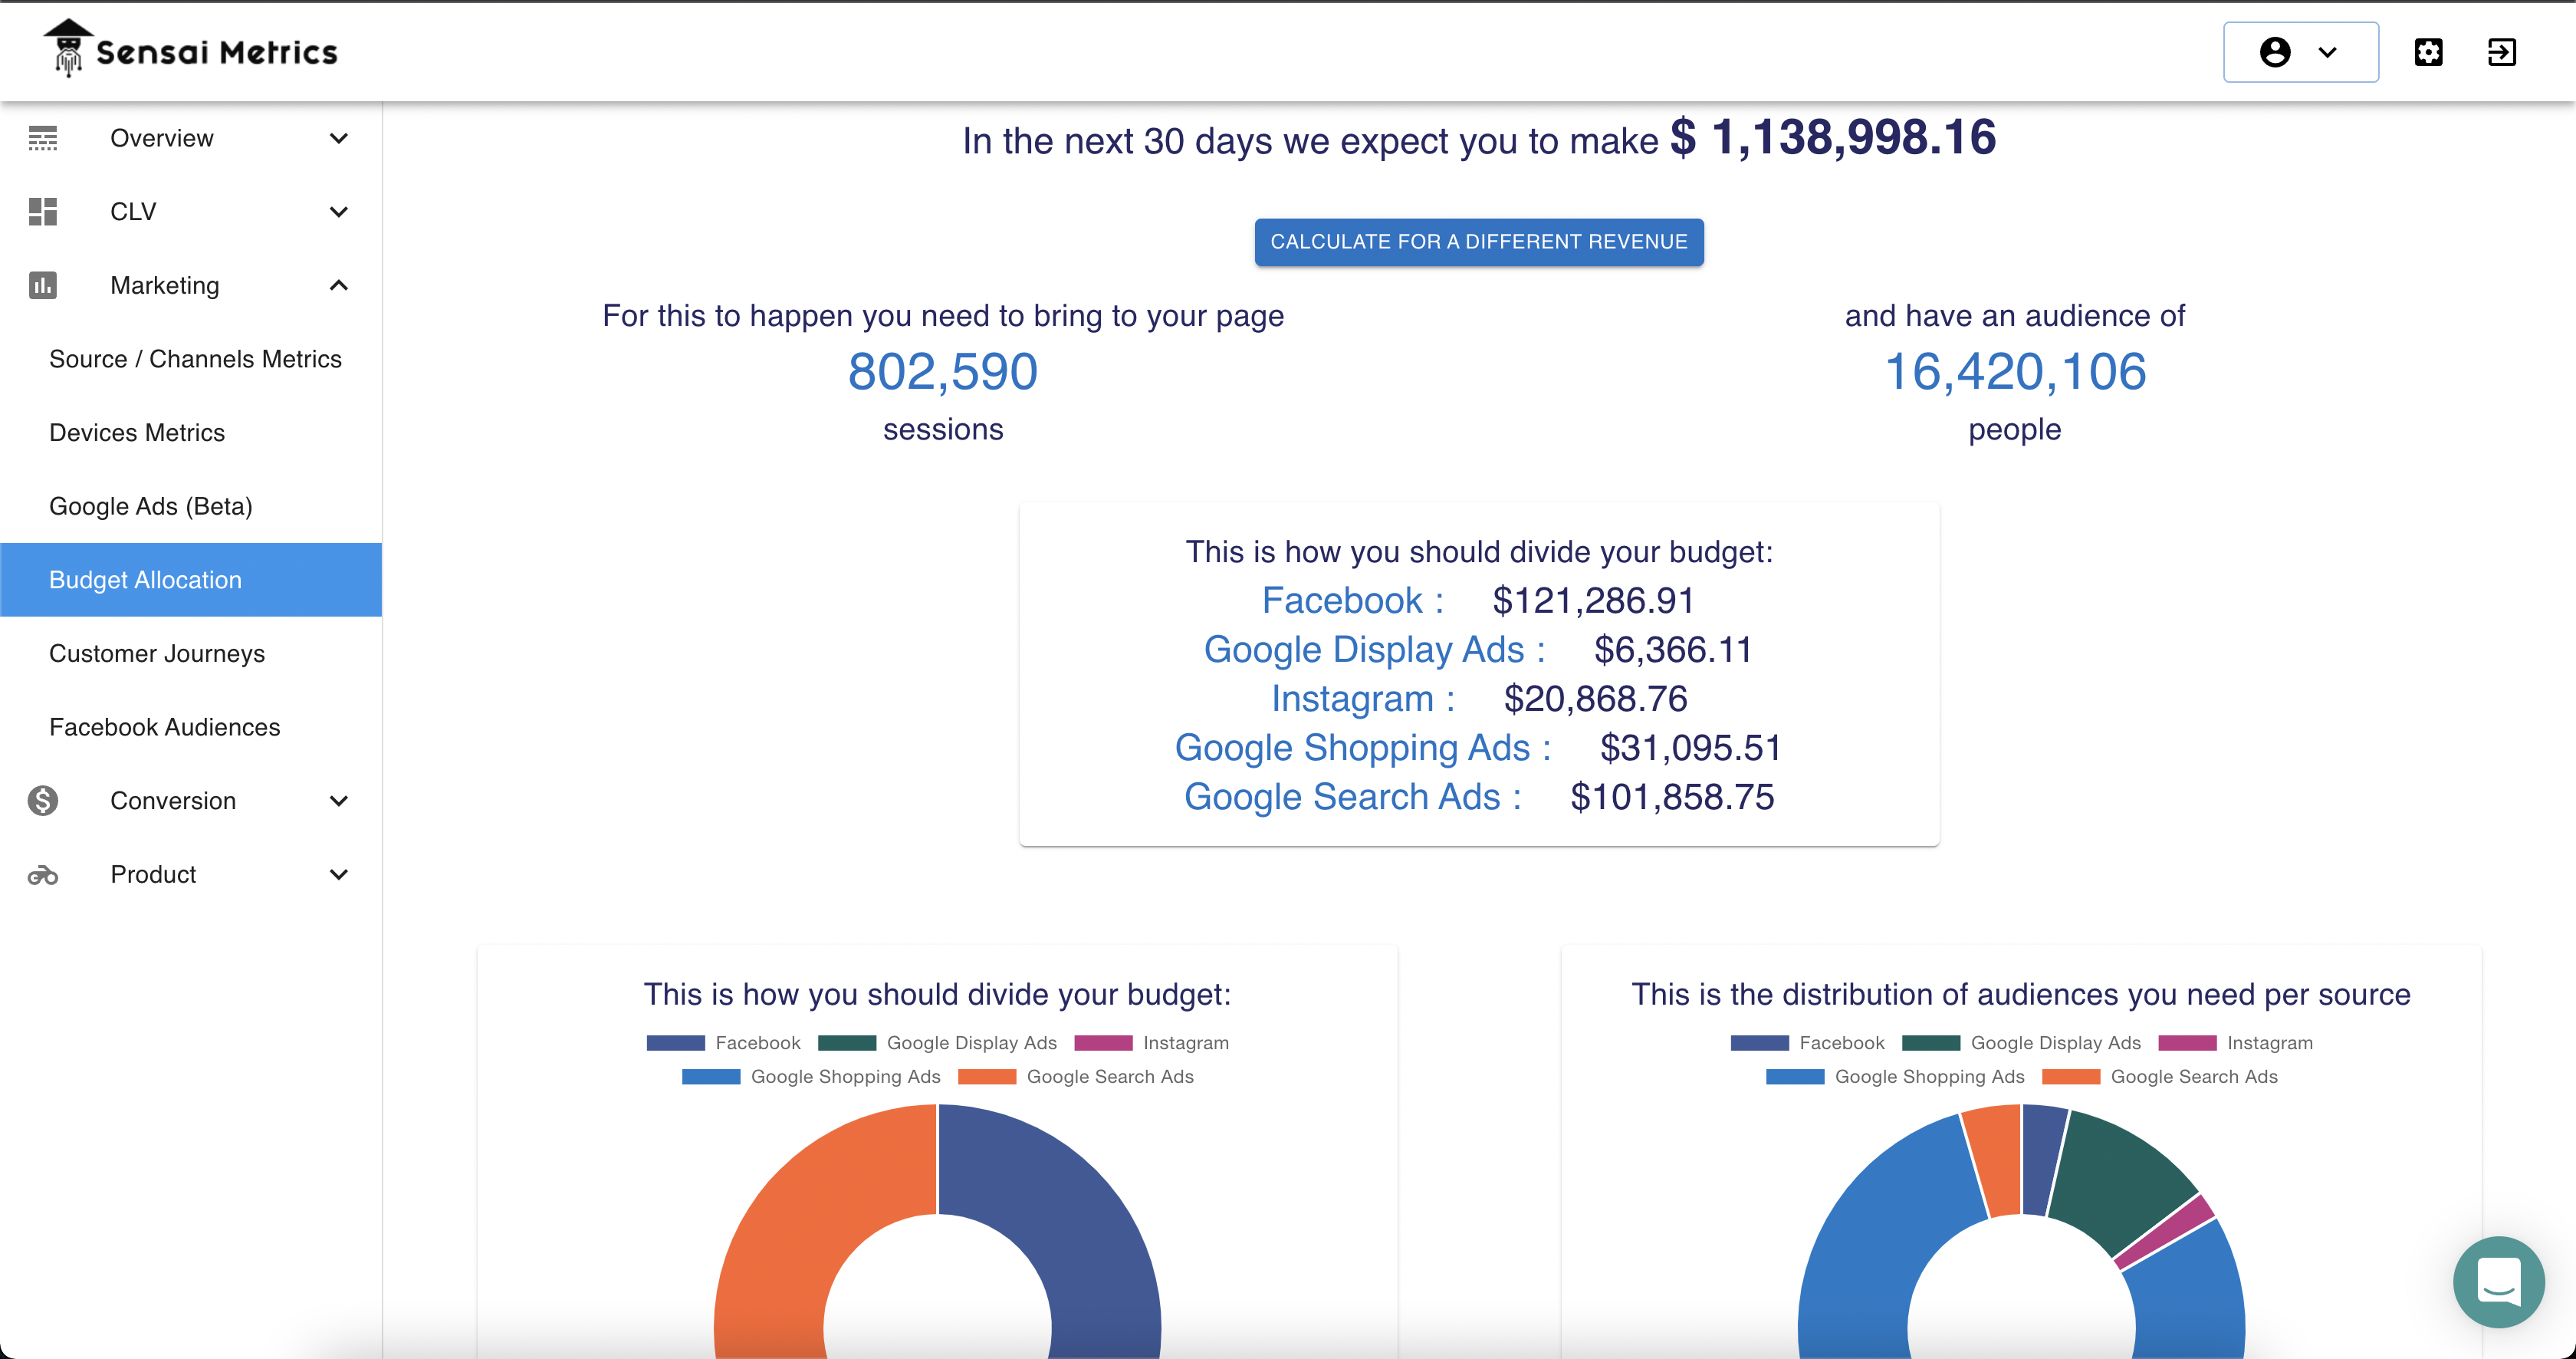The image size is (2576, 1359).
Task: Click the Facebook budget $121,286.91
Action: [1593, 600]
